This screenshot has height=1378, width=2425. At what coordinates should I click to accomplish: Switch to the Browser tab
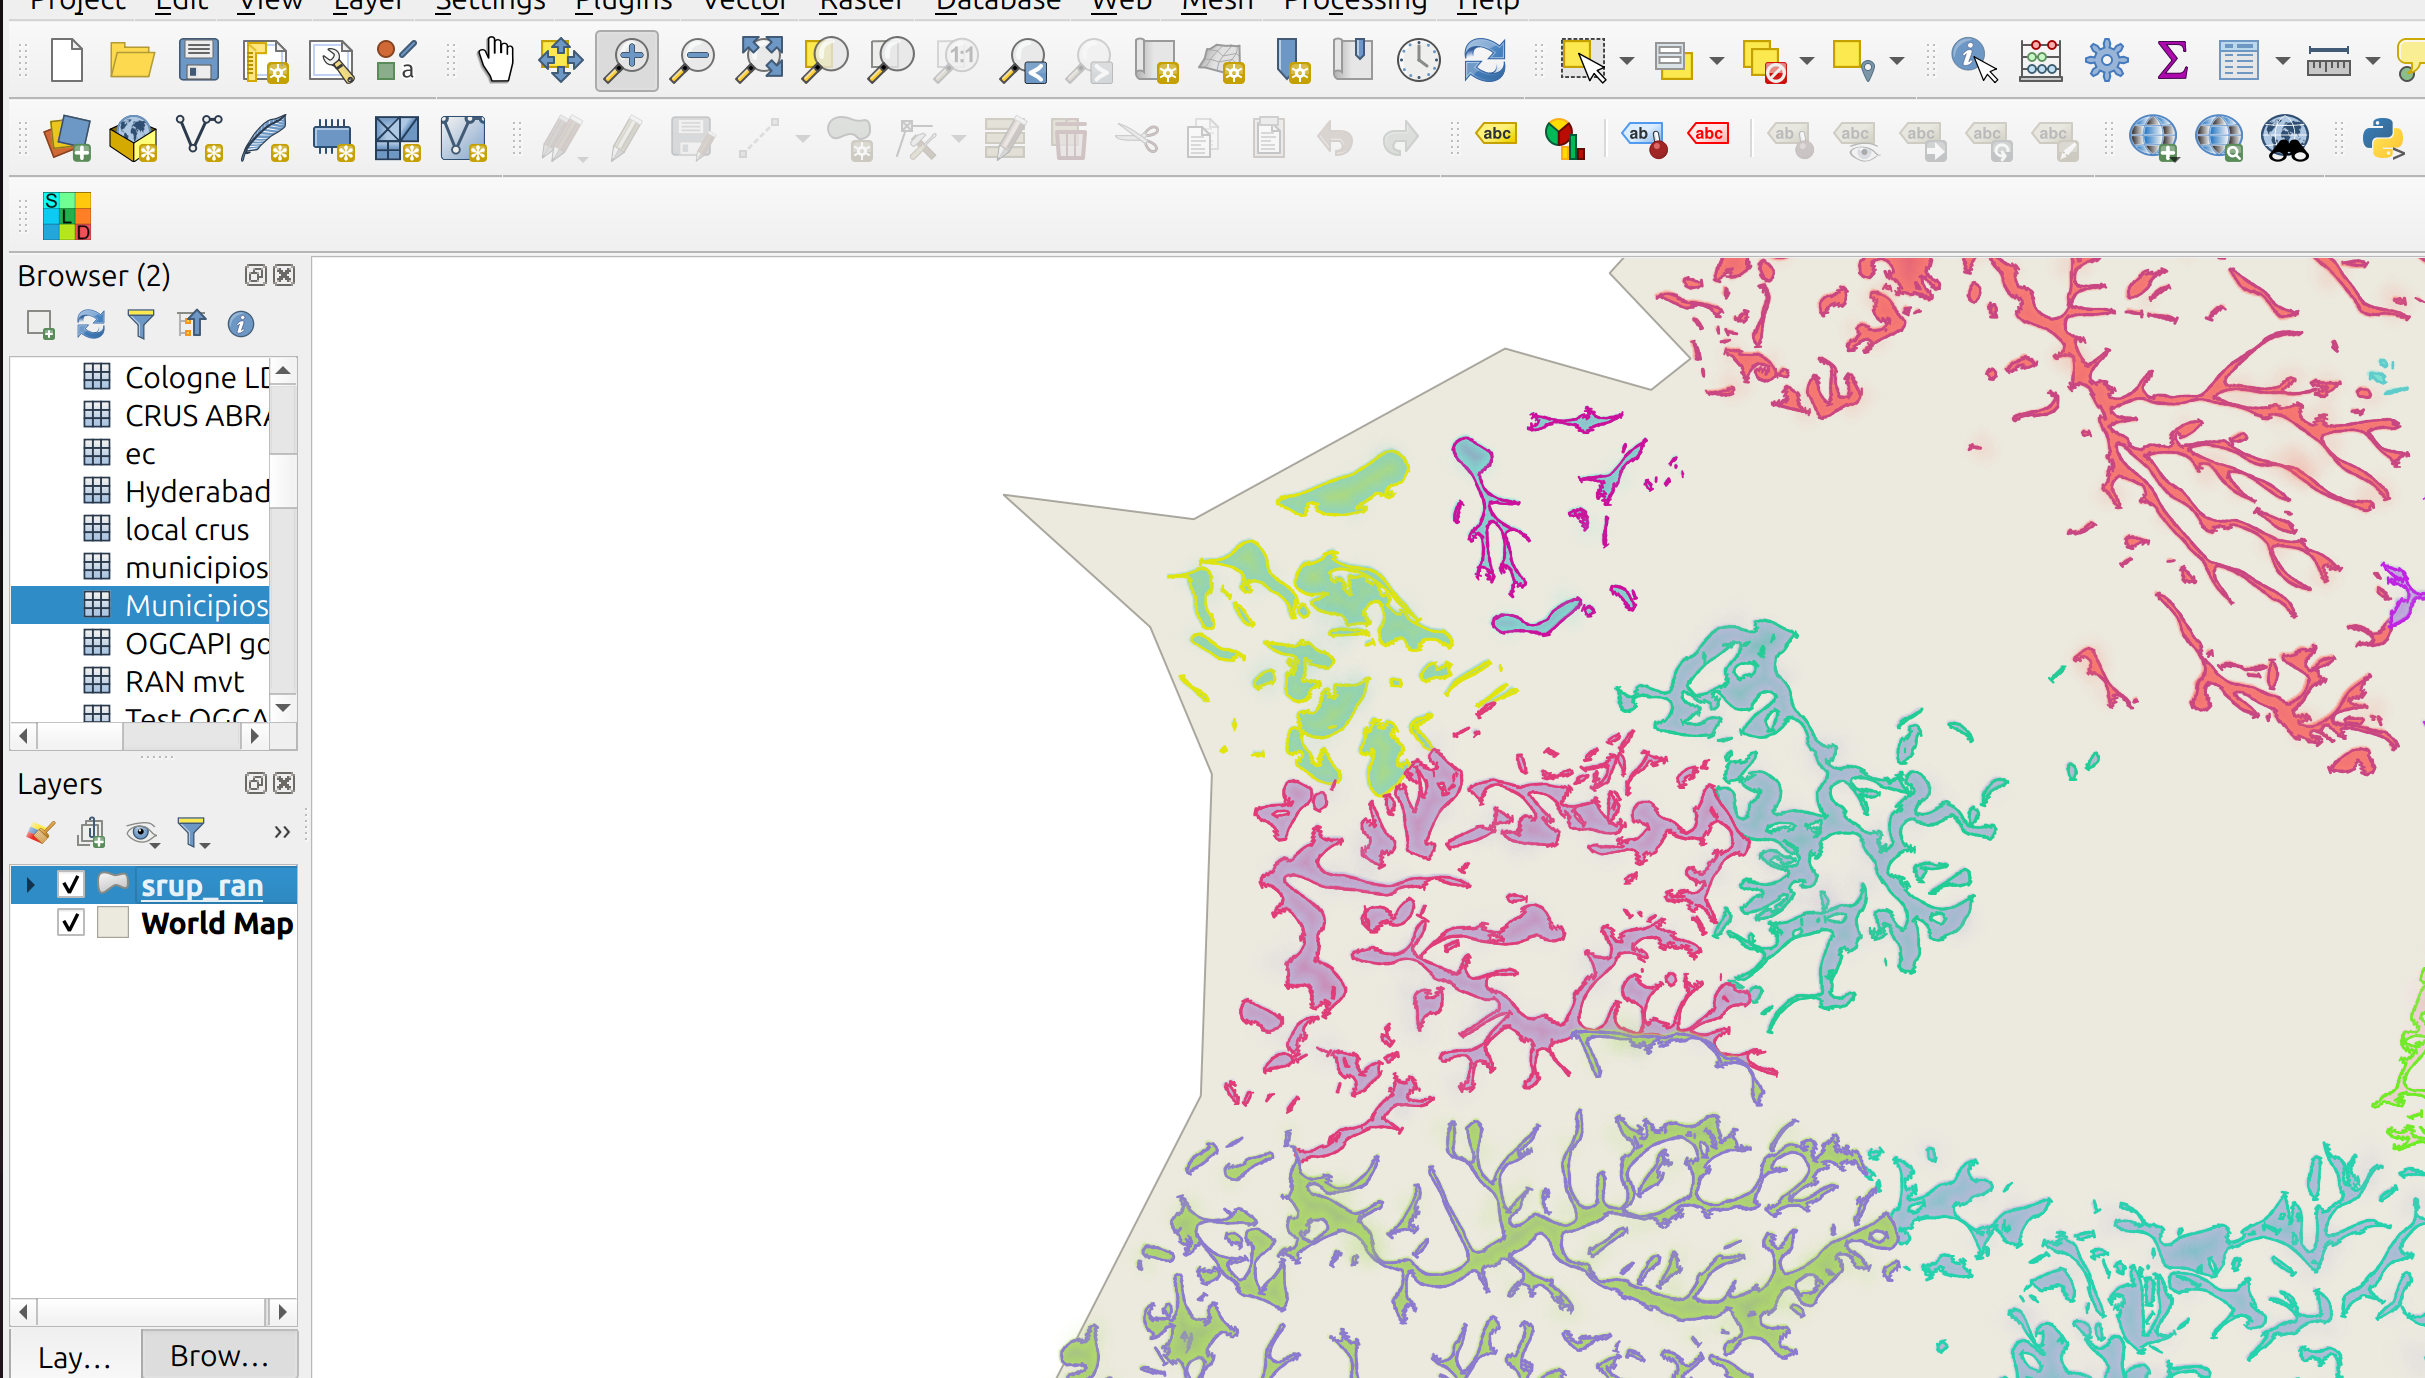coord(219,1356)
